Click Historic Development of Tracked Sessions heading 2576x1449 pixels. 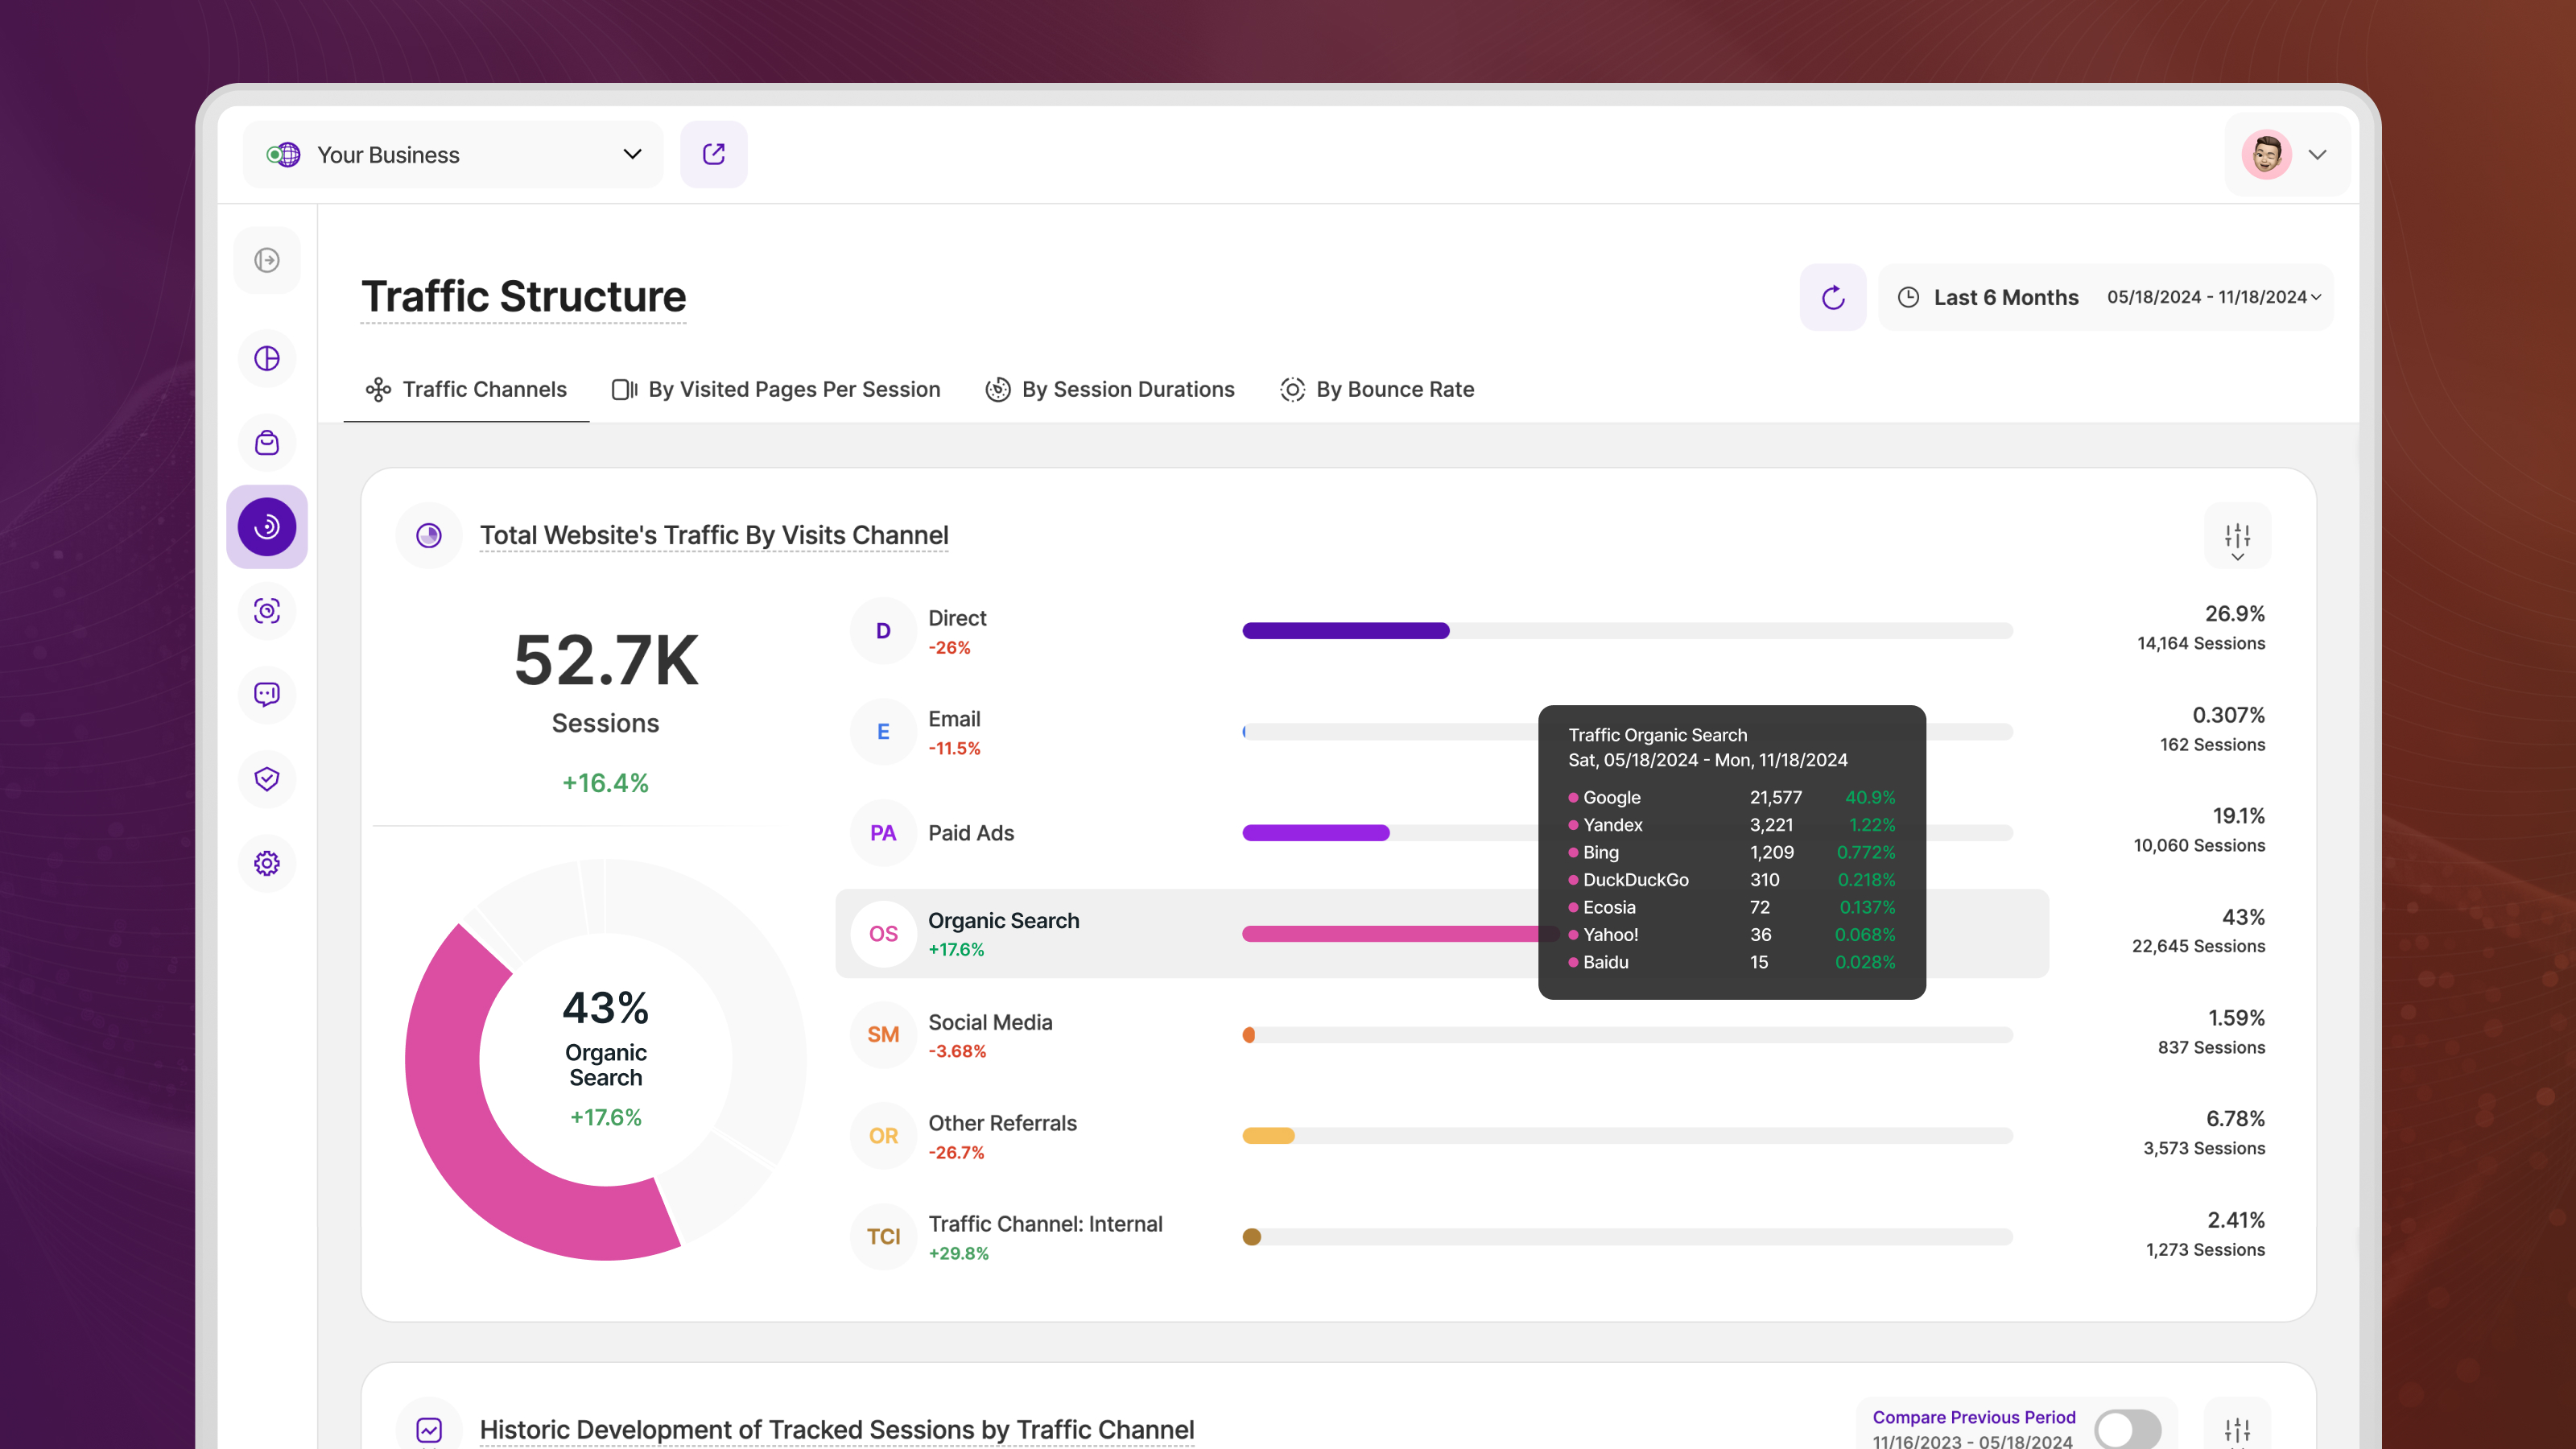pos(837,1430)
